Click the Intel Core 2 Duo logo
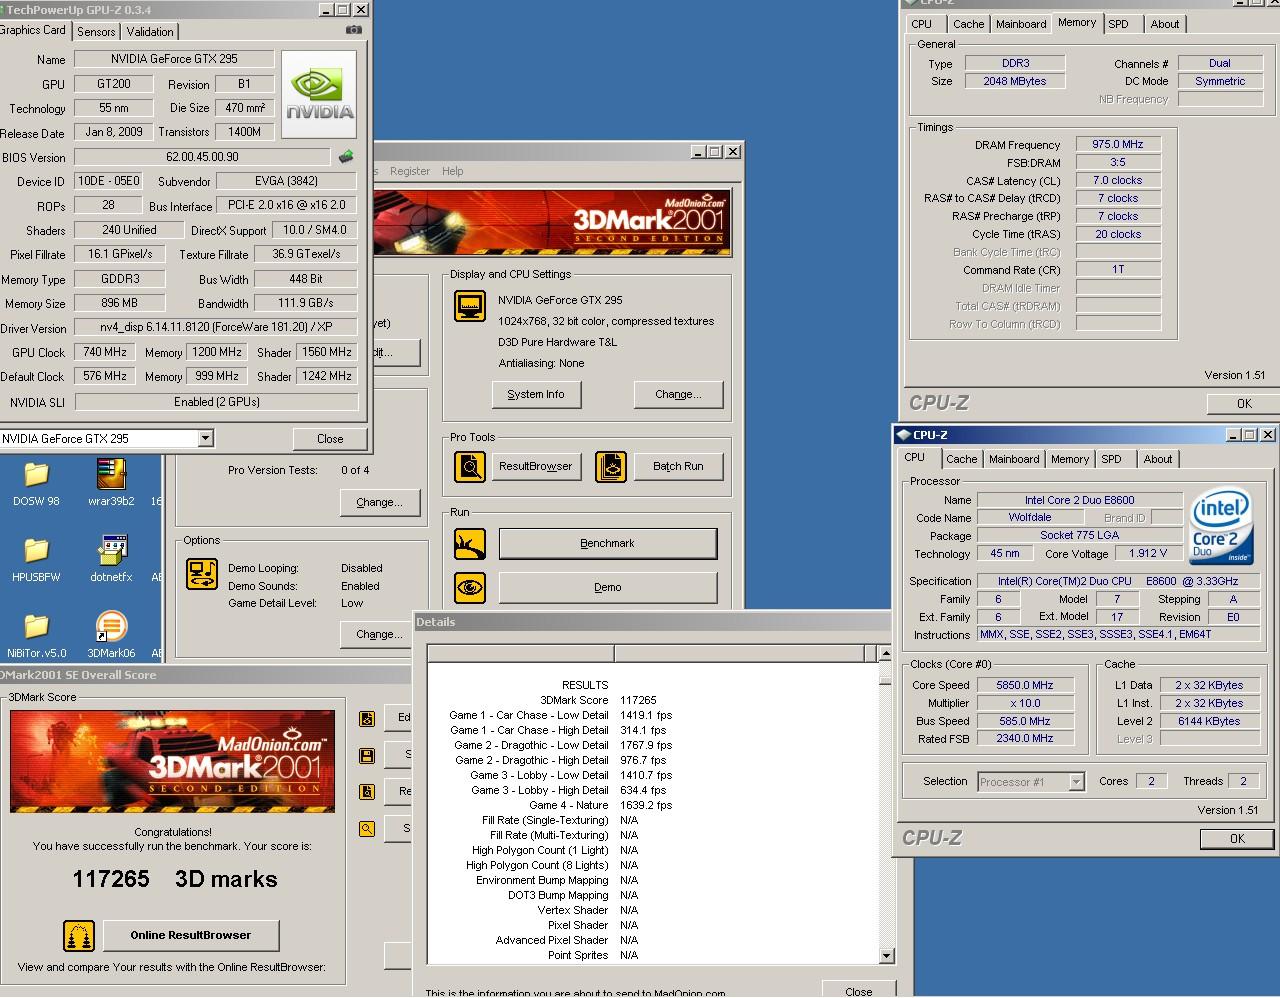The image size is (1280, 998). tap(1221, 527)
